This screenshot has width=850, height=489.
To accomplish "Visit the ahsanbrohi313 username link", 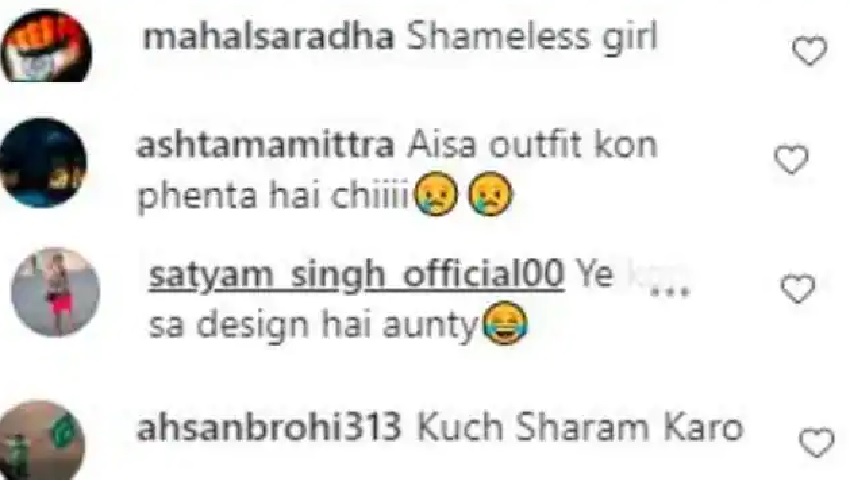I will [269, 428].
